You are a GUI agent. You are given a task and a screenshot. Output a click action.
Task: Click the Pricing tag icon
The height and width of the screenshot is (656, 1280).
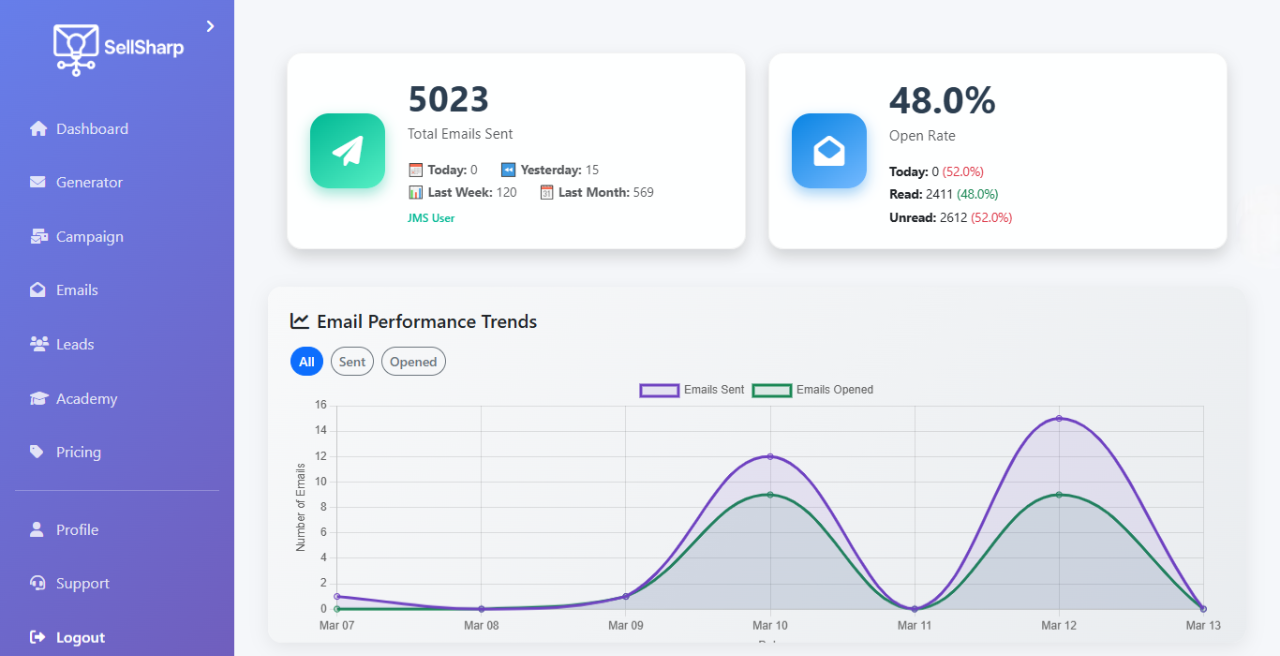(37, 452)
